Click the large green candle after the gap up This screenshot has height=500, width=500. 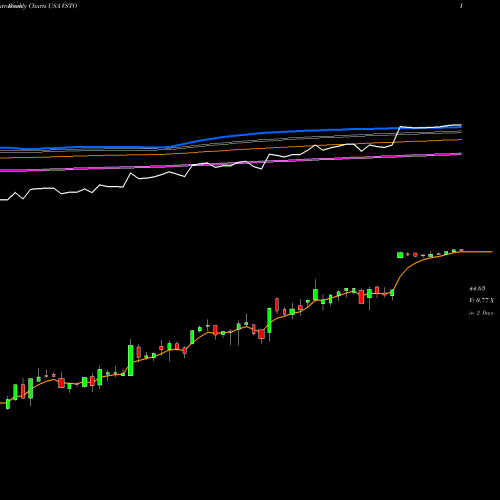tap(400, 255)
